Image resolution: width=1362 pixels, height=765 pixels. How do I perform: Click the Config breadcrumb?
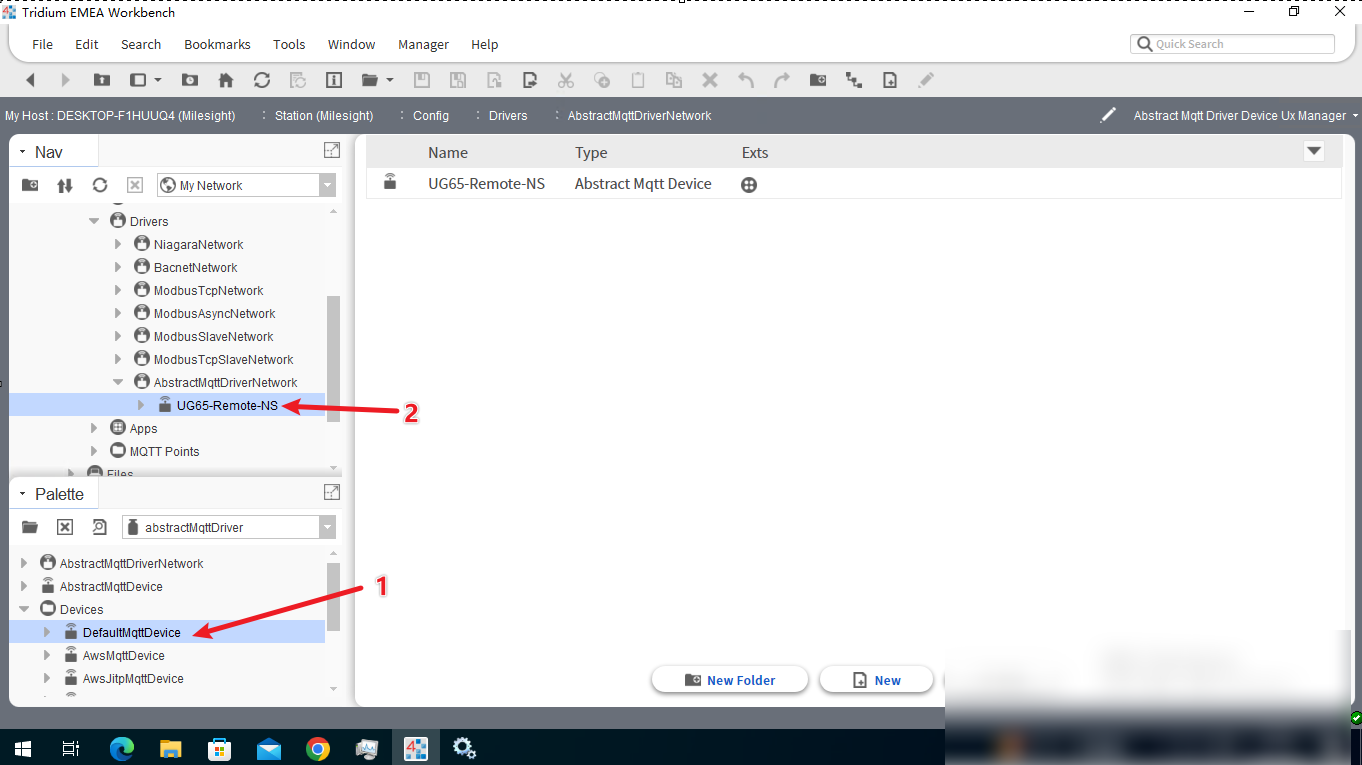[x=431, y=116]
